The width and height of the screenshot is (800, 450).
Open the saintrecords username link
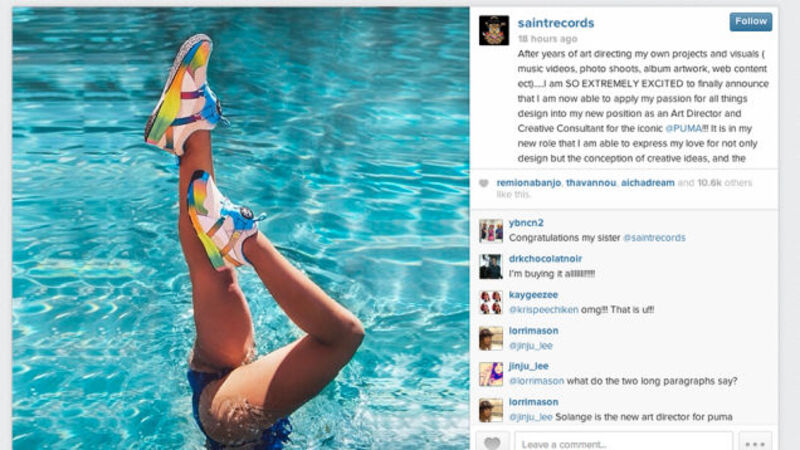coord(556,23)
